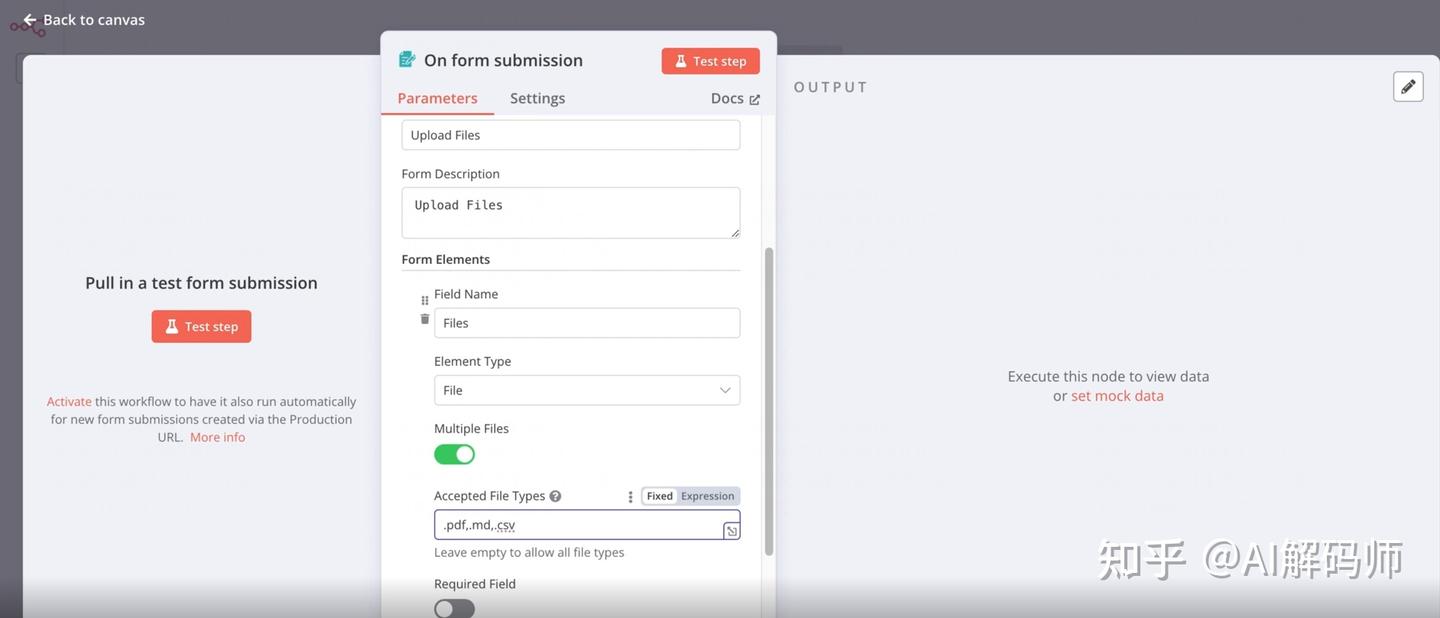
Task: Click the 'Form Elements' section heading
Action: 446,259
